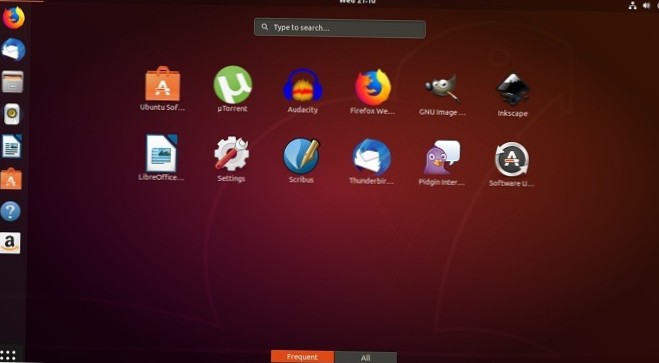
Task: Launch Rhythmbox from the dock
Action: [x=12, y=114]
